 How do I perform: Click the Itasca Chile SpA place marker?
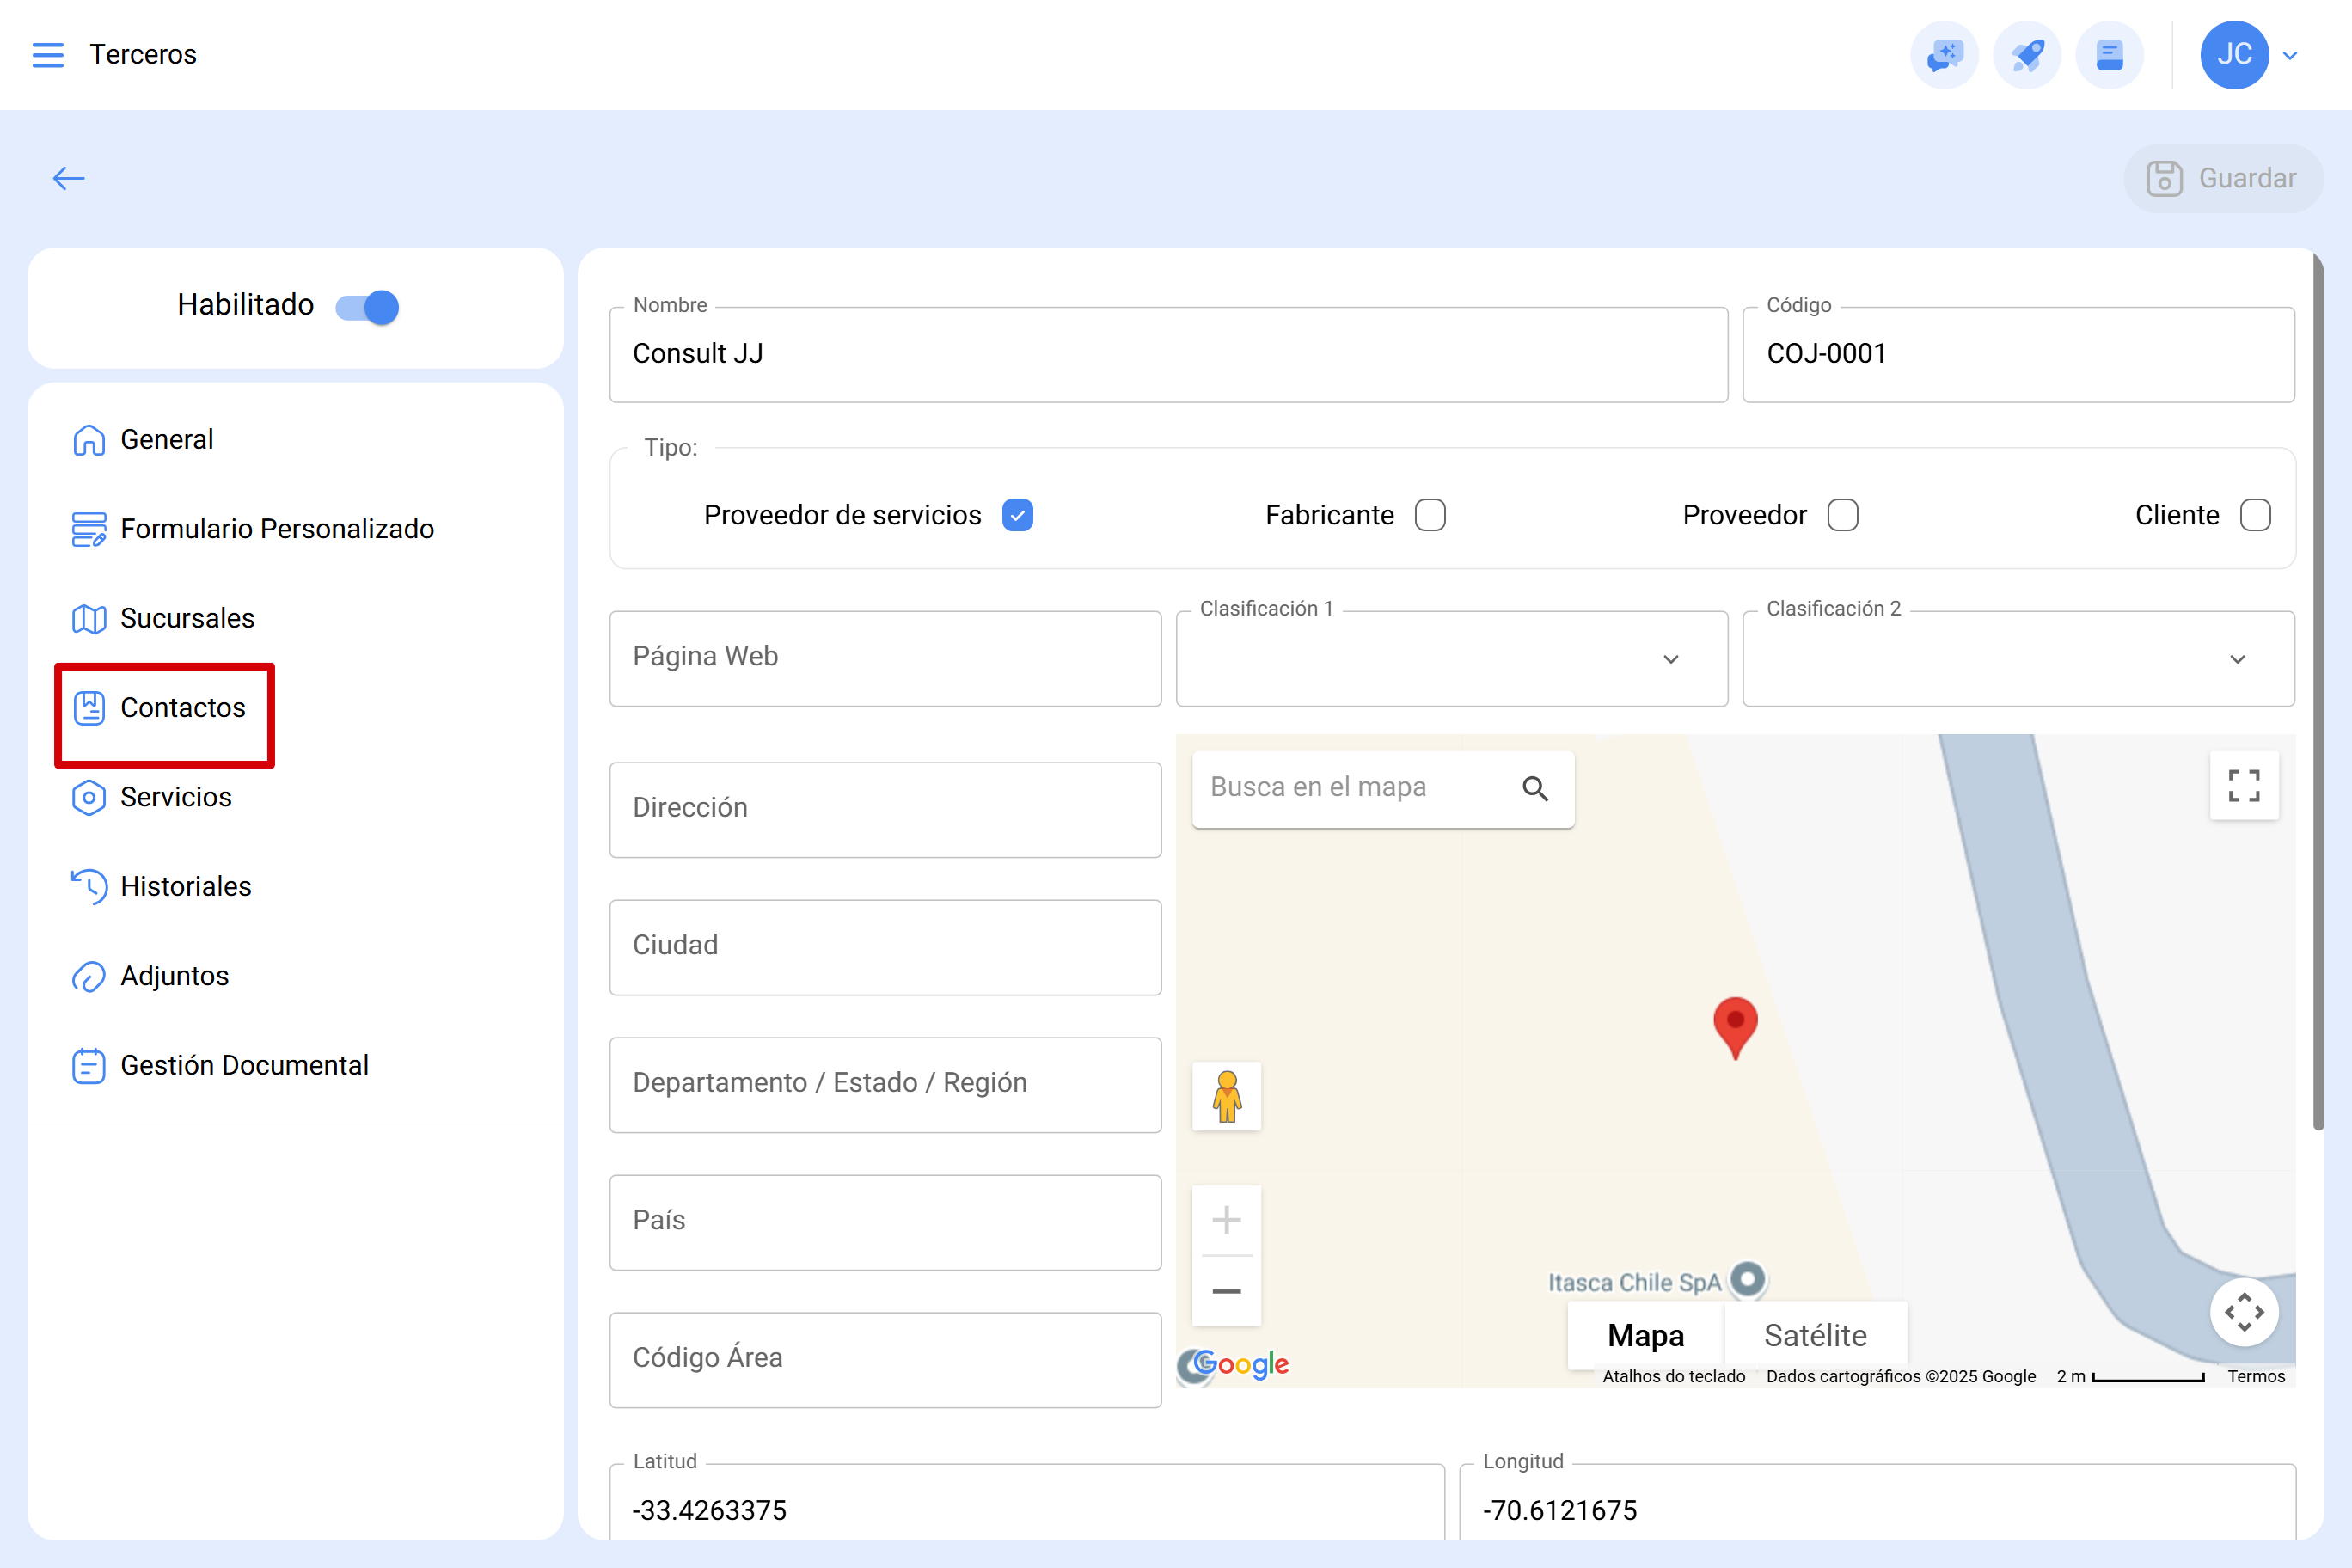pos(1747,1279)
